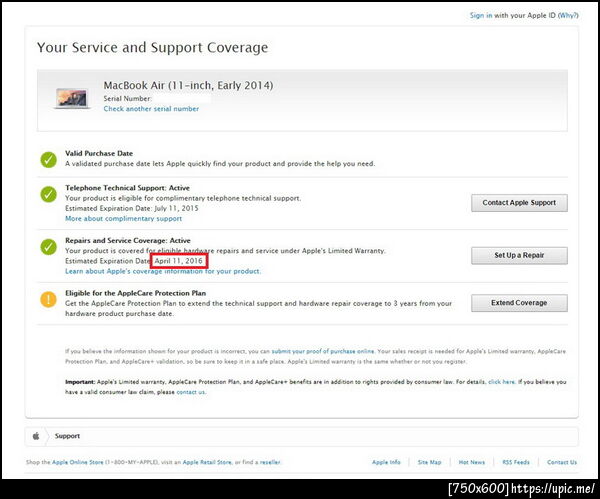Click the green checkmark beside Telephone Technical Support

click(49, 194)
